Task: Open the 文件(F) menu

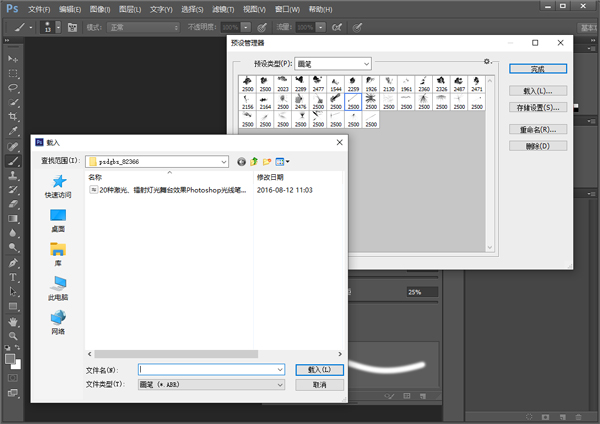Action: point(38,8)
